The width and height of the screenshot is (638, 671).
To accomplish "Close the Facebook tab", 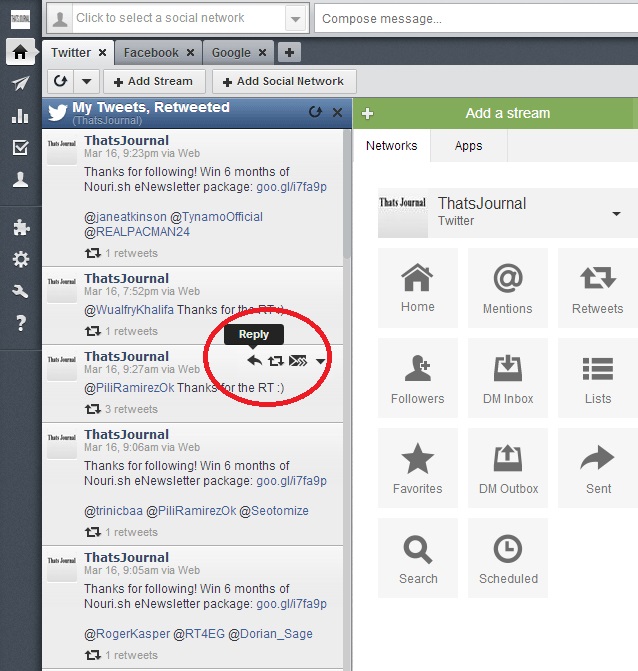I will point(190,53).
